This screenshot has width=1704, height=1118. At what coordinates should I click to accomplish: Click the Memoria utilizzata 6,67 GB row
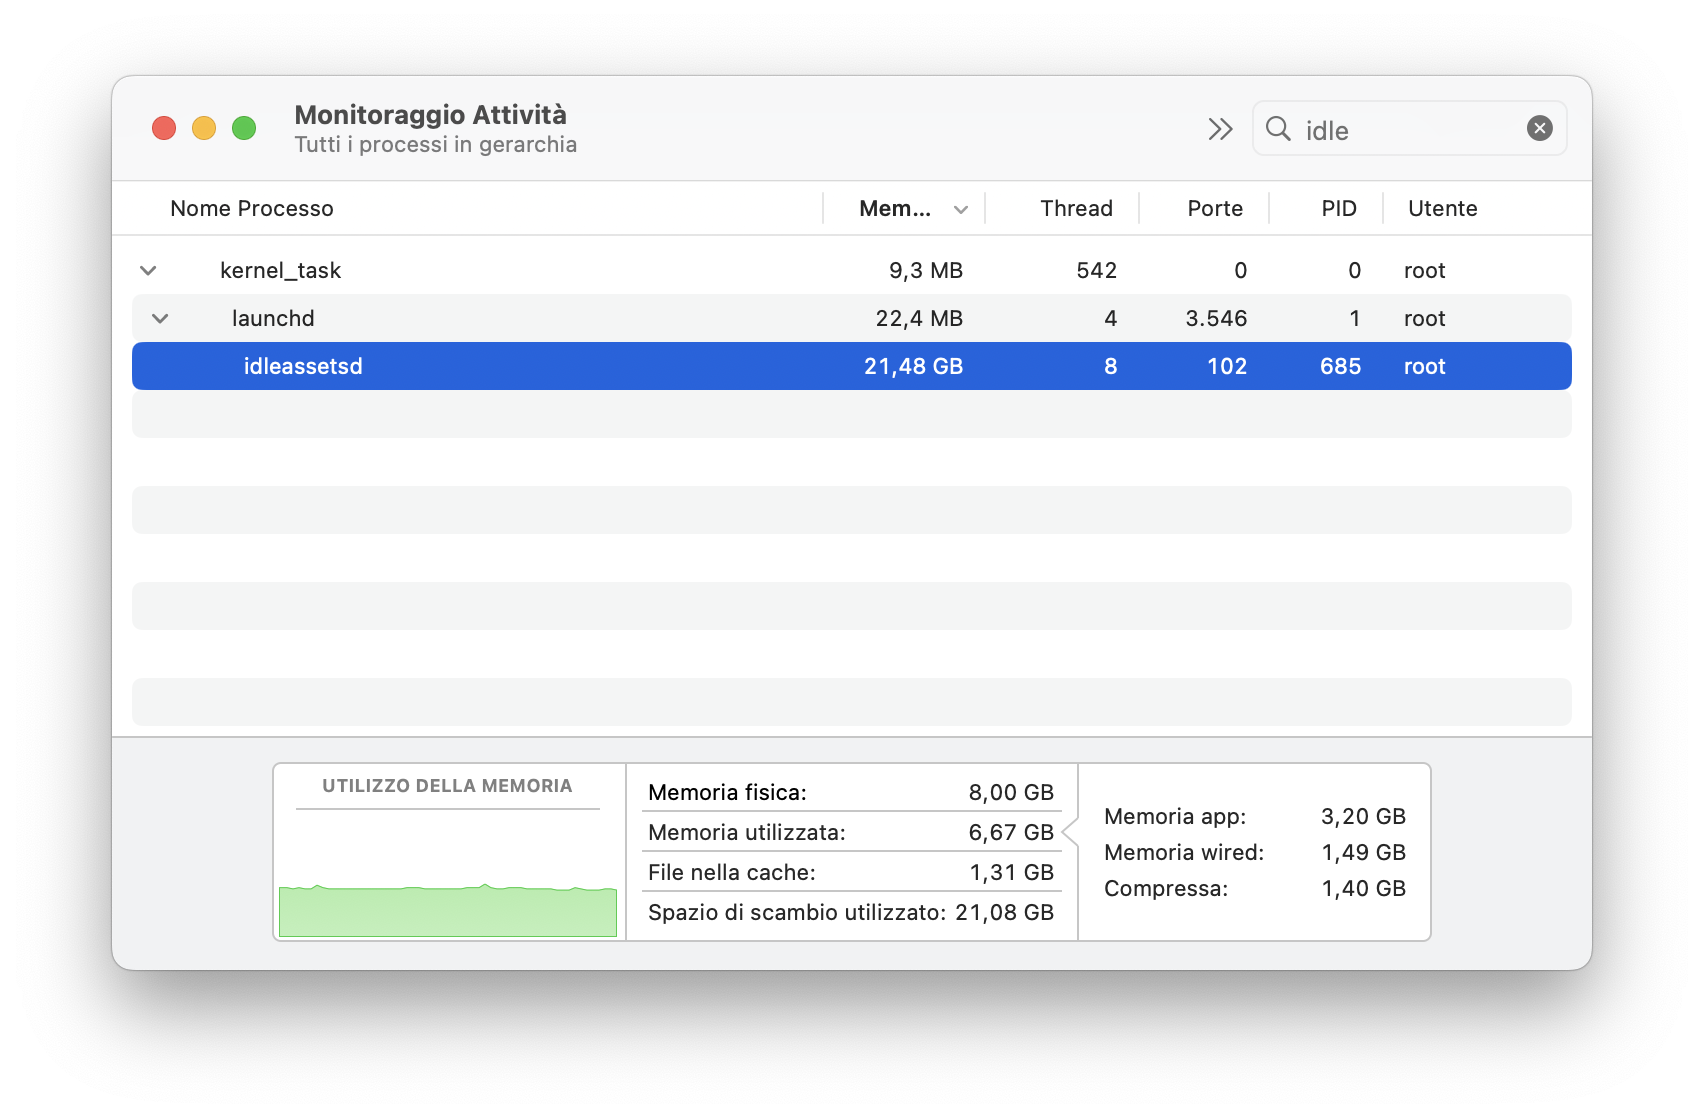(851, 832)
